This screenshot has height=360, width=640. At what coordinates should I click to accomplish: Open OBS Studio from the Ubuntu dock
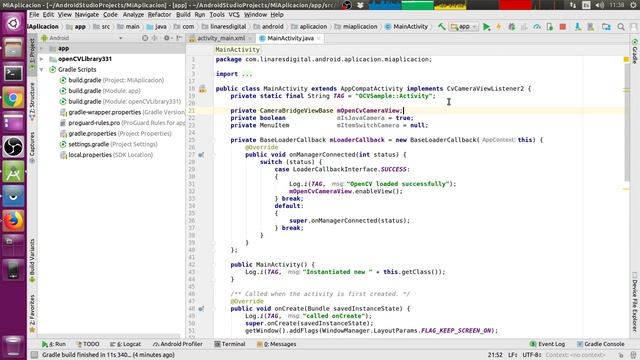pos(13,147)
